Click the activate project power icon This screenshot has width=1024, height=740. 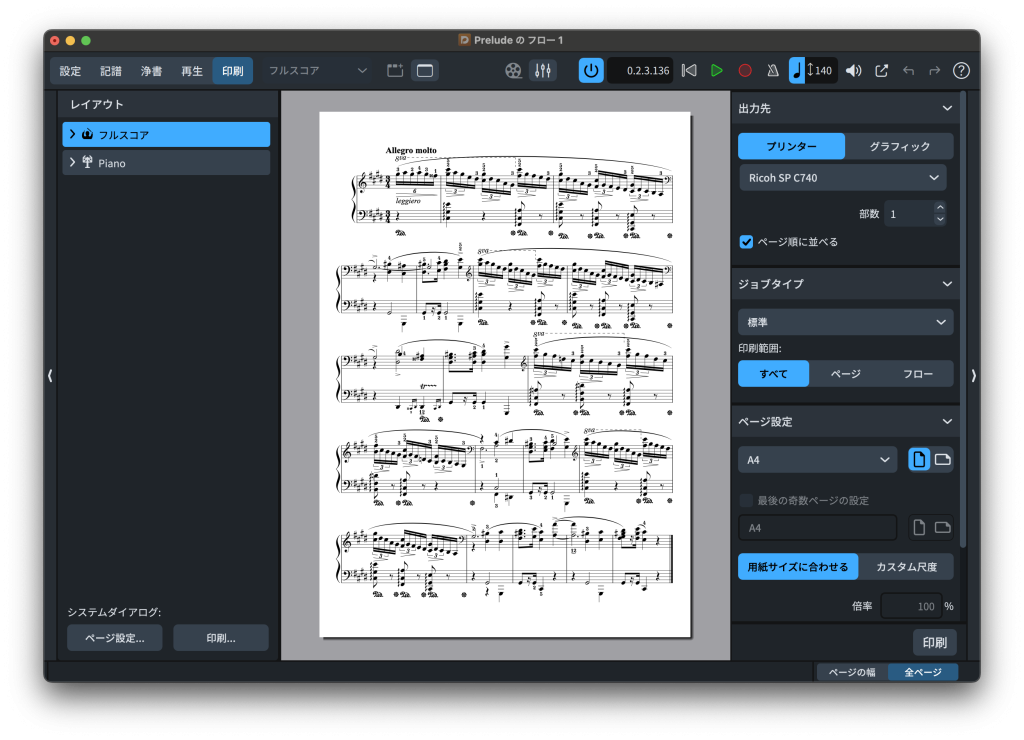[x=591, y=71]
